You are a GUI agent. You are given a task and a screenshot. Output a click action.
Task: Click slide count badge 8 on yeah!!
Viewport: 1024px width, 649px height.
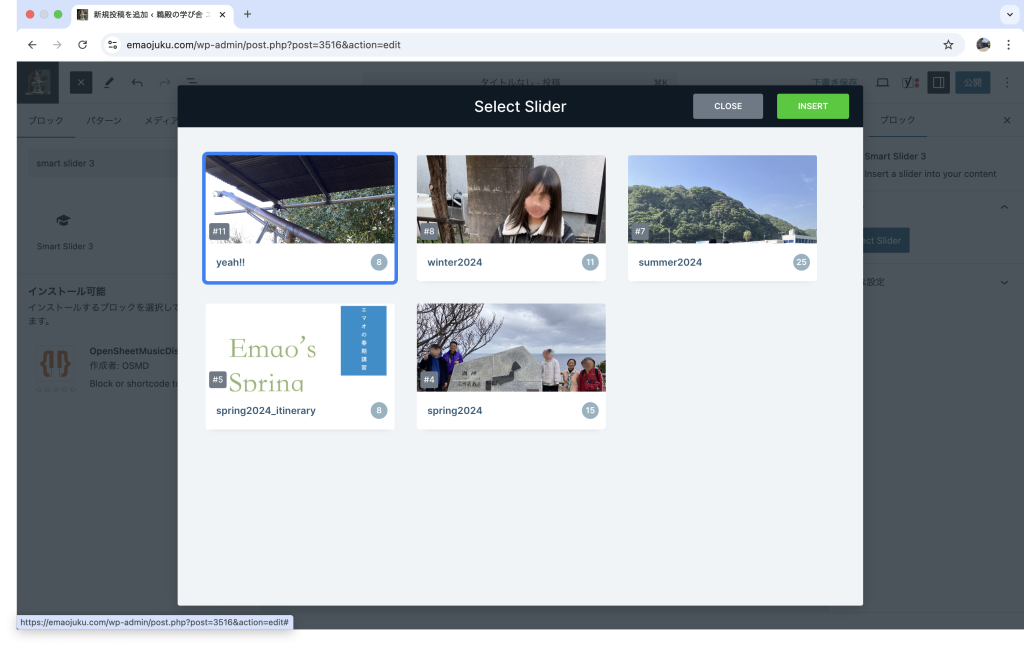pos(379,262)
